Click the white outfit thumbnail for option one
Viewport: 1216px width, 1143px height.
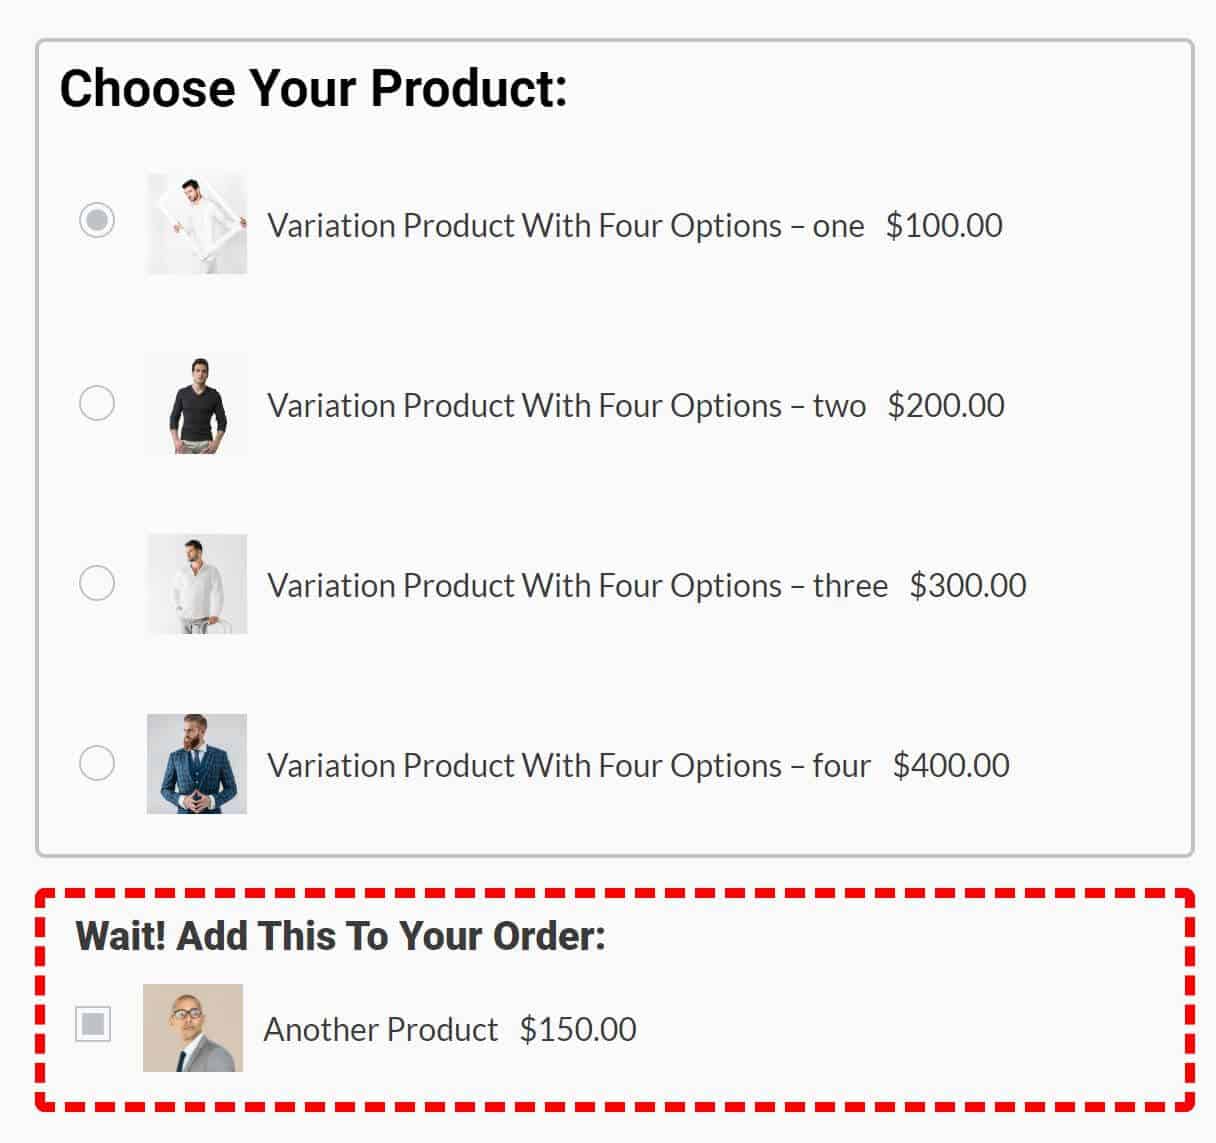pyautogui.click(x=197, y=223)
